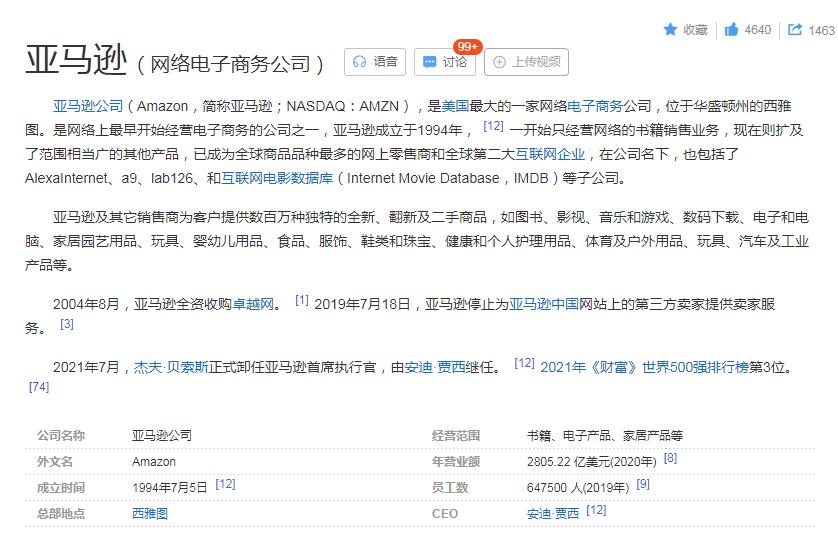Click reference [3] after 卖家服务
The width and height of the screenshot is (838, 545).
(67, 324)
